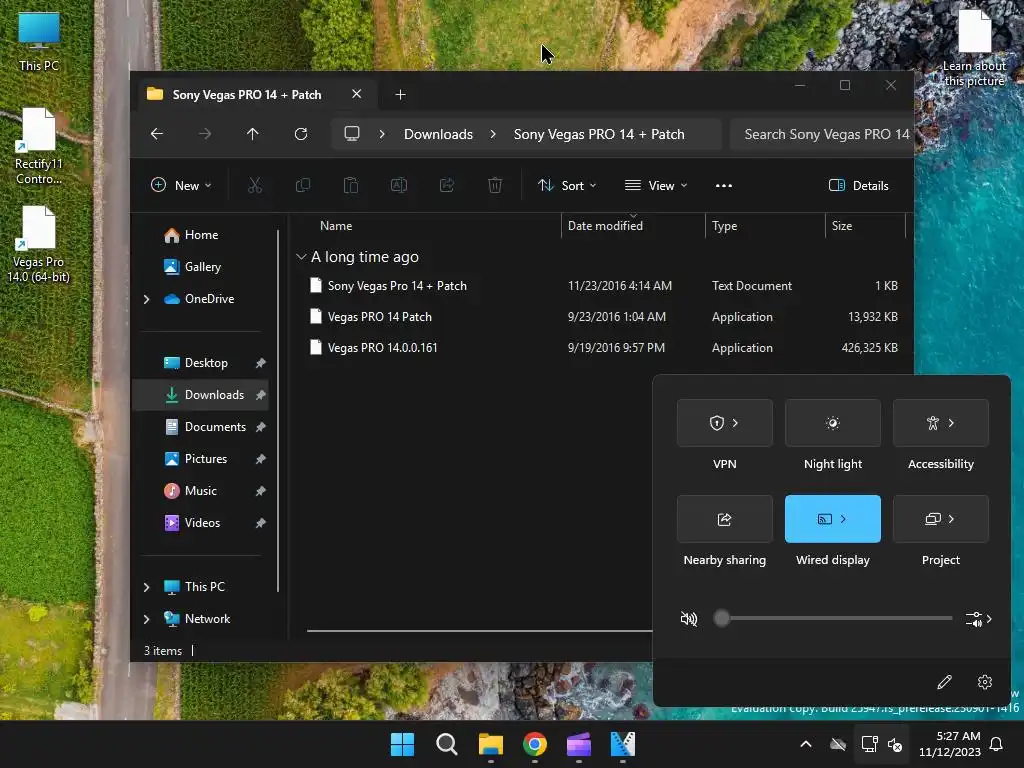Close the Sony Vegas PRO 14 tab
1024x768 pixels.
coord(357,94)
